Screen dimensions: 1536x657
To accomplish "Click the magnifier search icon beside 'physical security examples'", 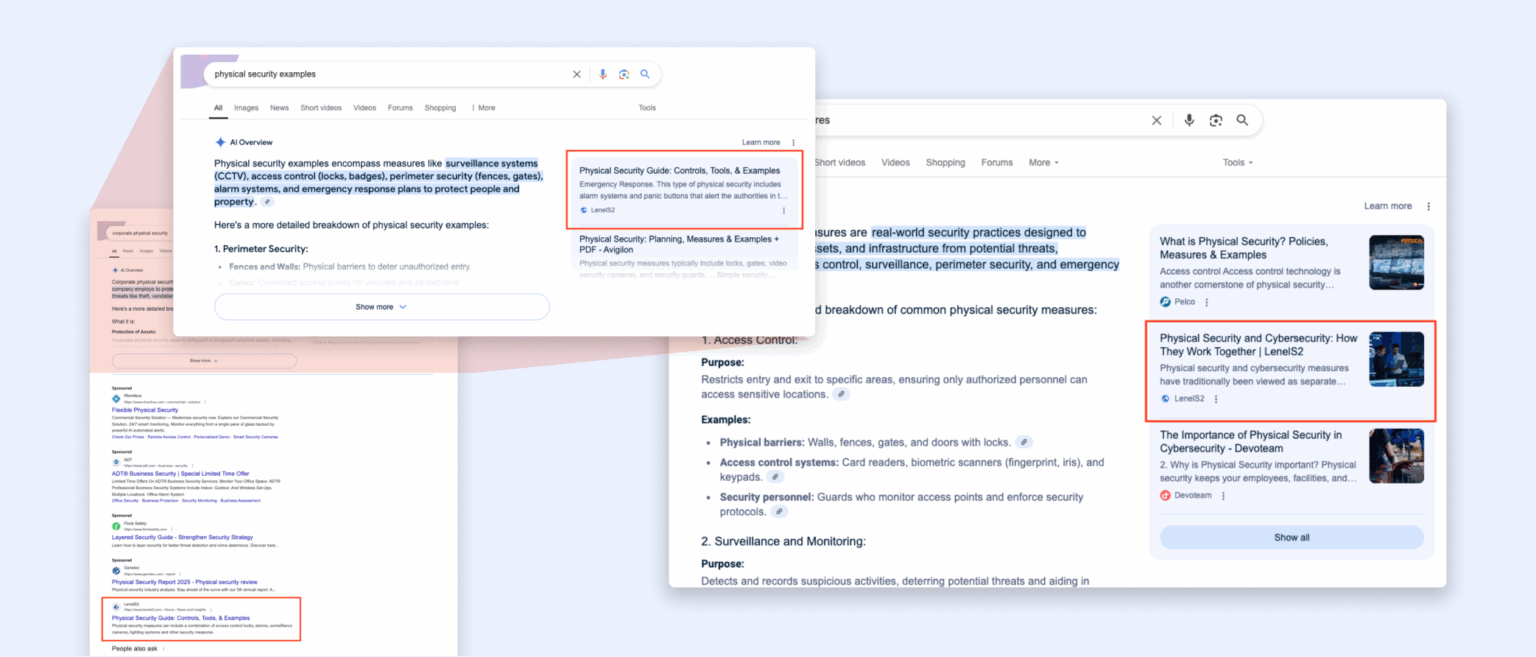I will point(645,74).
